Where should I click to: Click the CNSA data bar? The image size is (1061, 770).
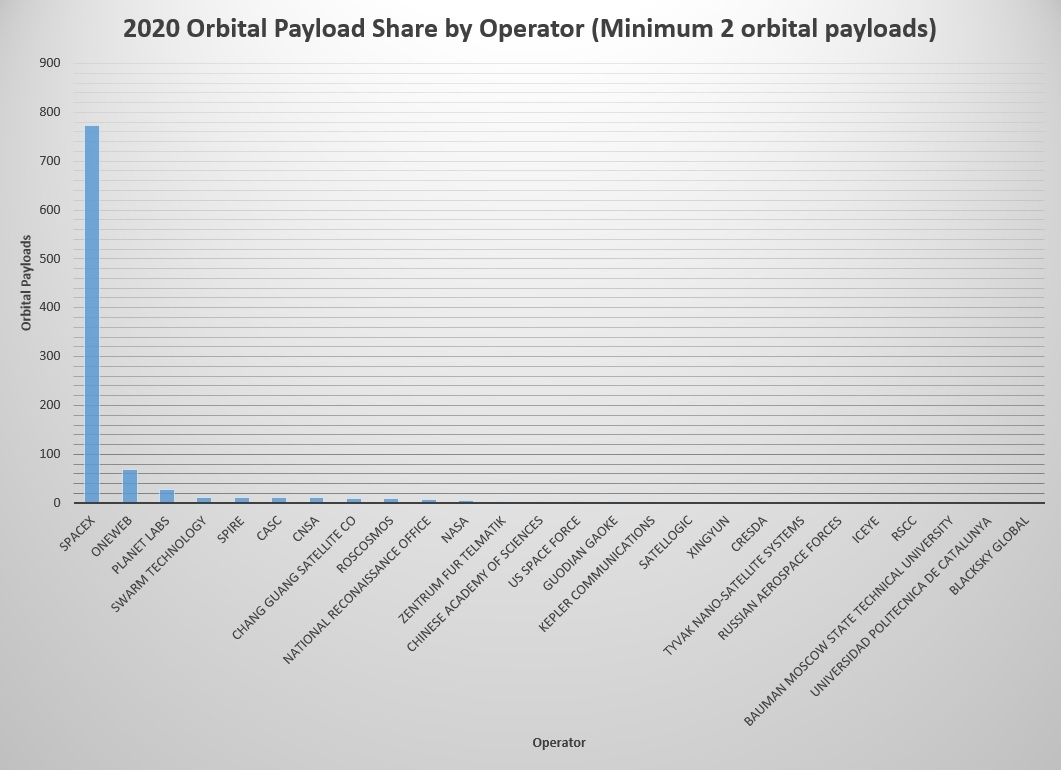pyautogui.click(x=316, y=499)
